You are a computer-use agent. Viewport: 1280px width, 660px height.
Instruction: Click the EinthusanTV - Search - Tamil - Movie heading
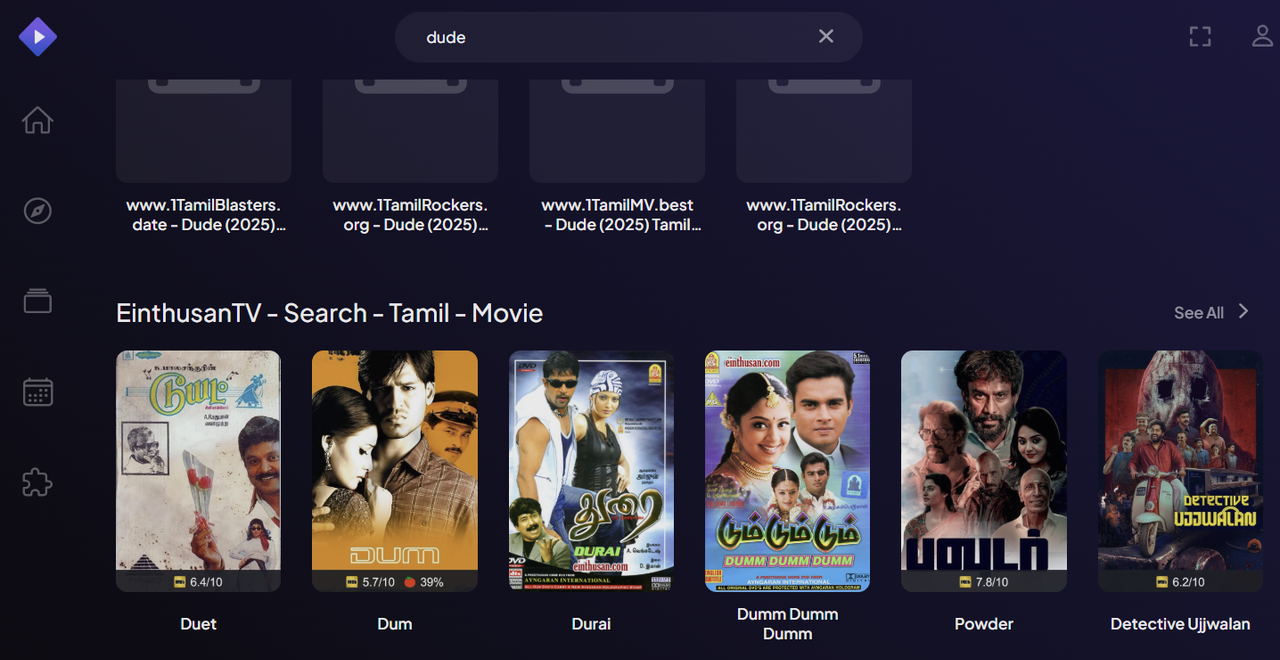coord(329,313)
